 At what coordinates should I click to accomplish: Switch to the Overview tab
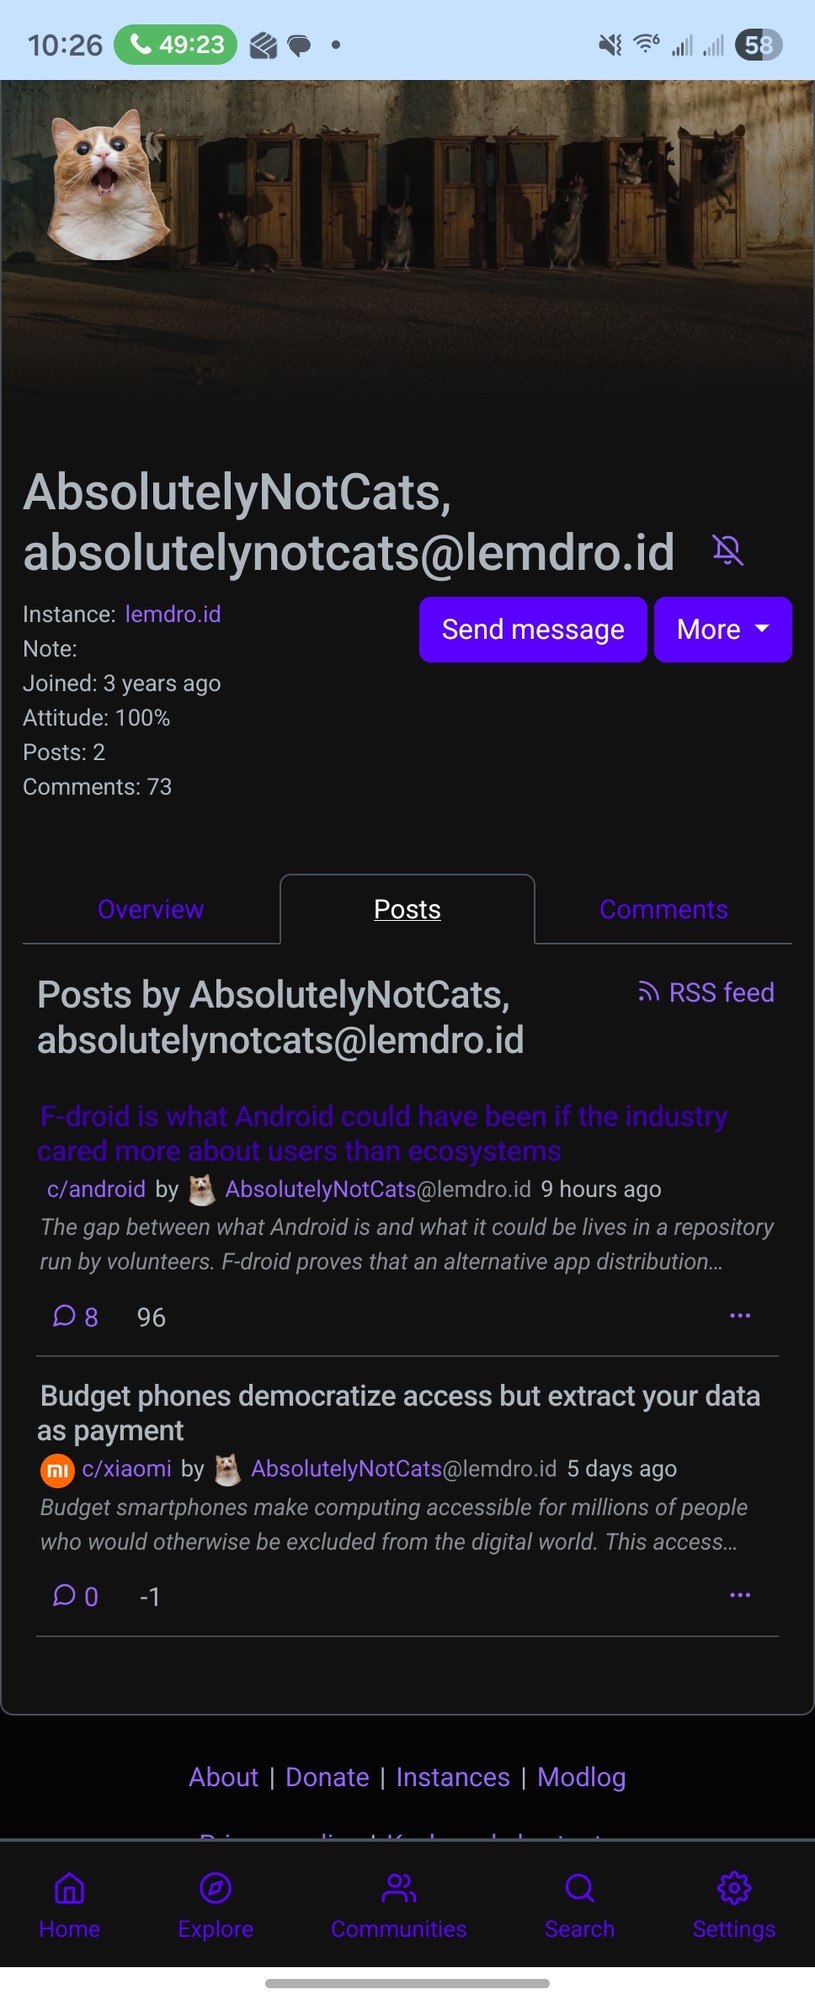[x=151, y=909]
